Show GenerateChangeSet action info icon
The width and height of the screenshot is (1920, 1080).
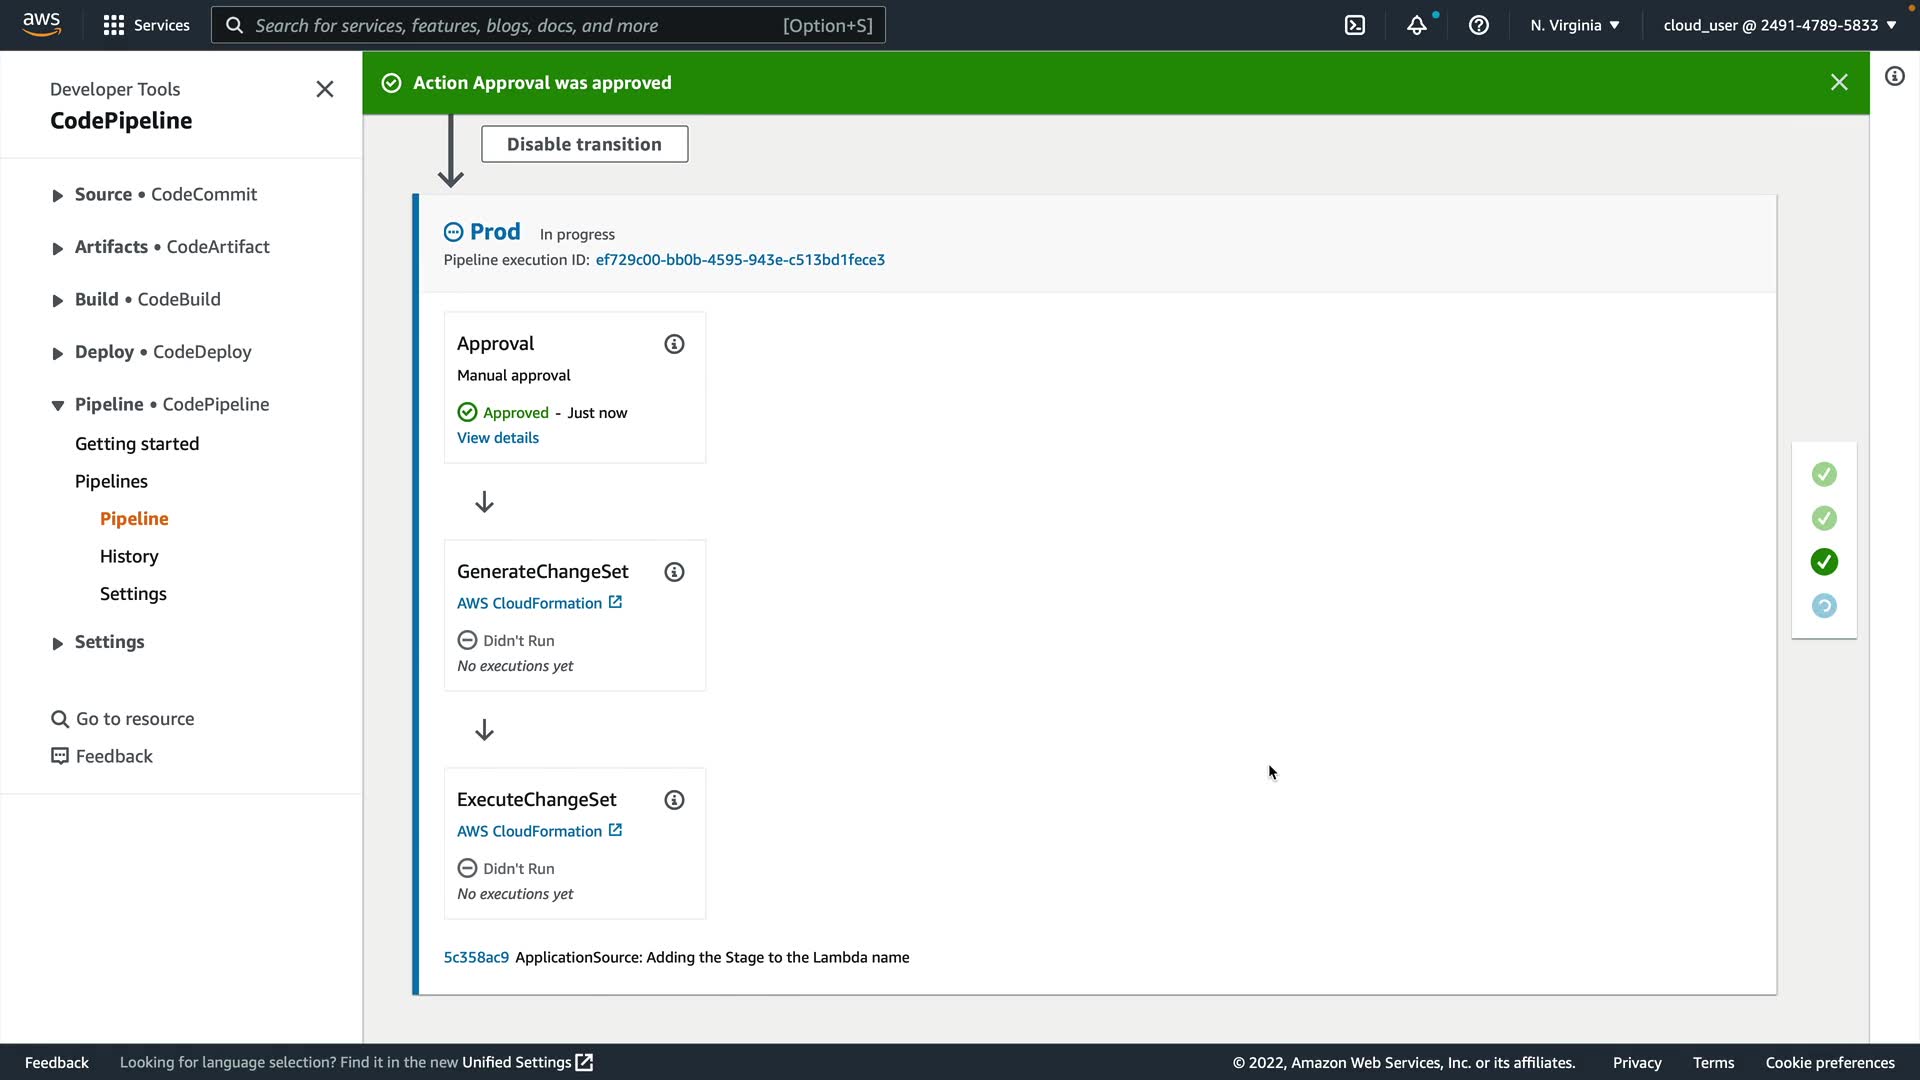pos(674,572)
